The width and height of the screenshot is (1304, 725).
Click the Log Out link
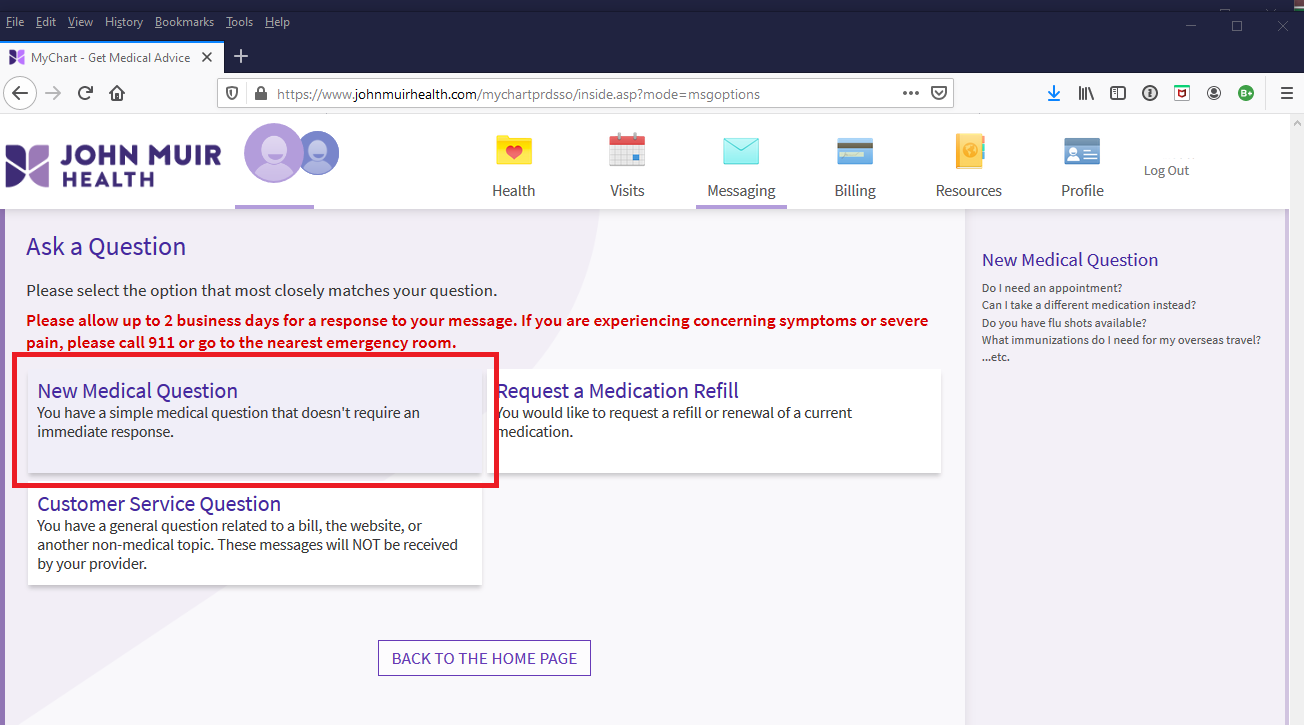pyautogui.click(x=1166, y=171)
